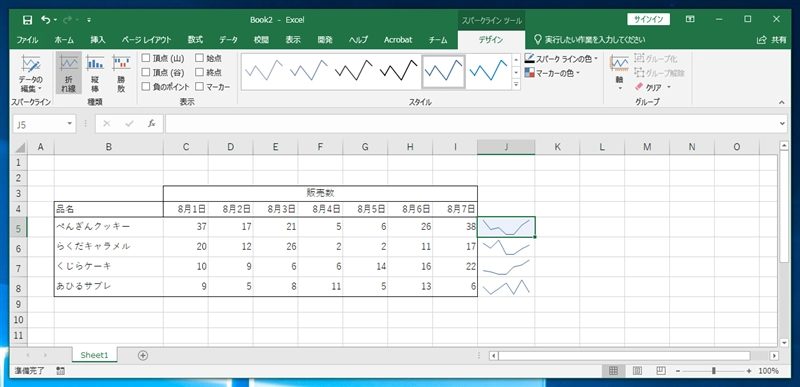Enable the Low Point 頂点(谷) checkbox
Viewport: 800px width, 387px height.
click(x=146, y=73)
